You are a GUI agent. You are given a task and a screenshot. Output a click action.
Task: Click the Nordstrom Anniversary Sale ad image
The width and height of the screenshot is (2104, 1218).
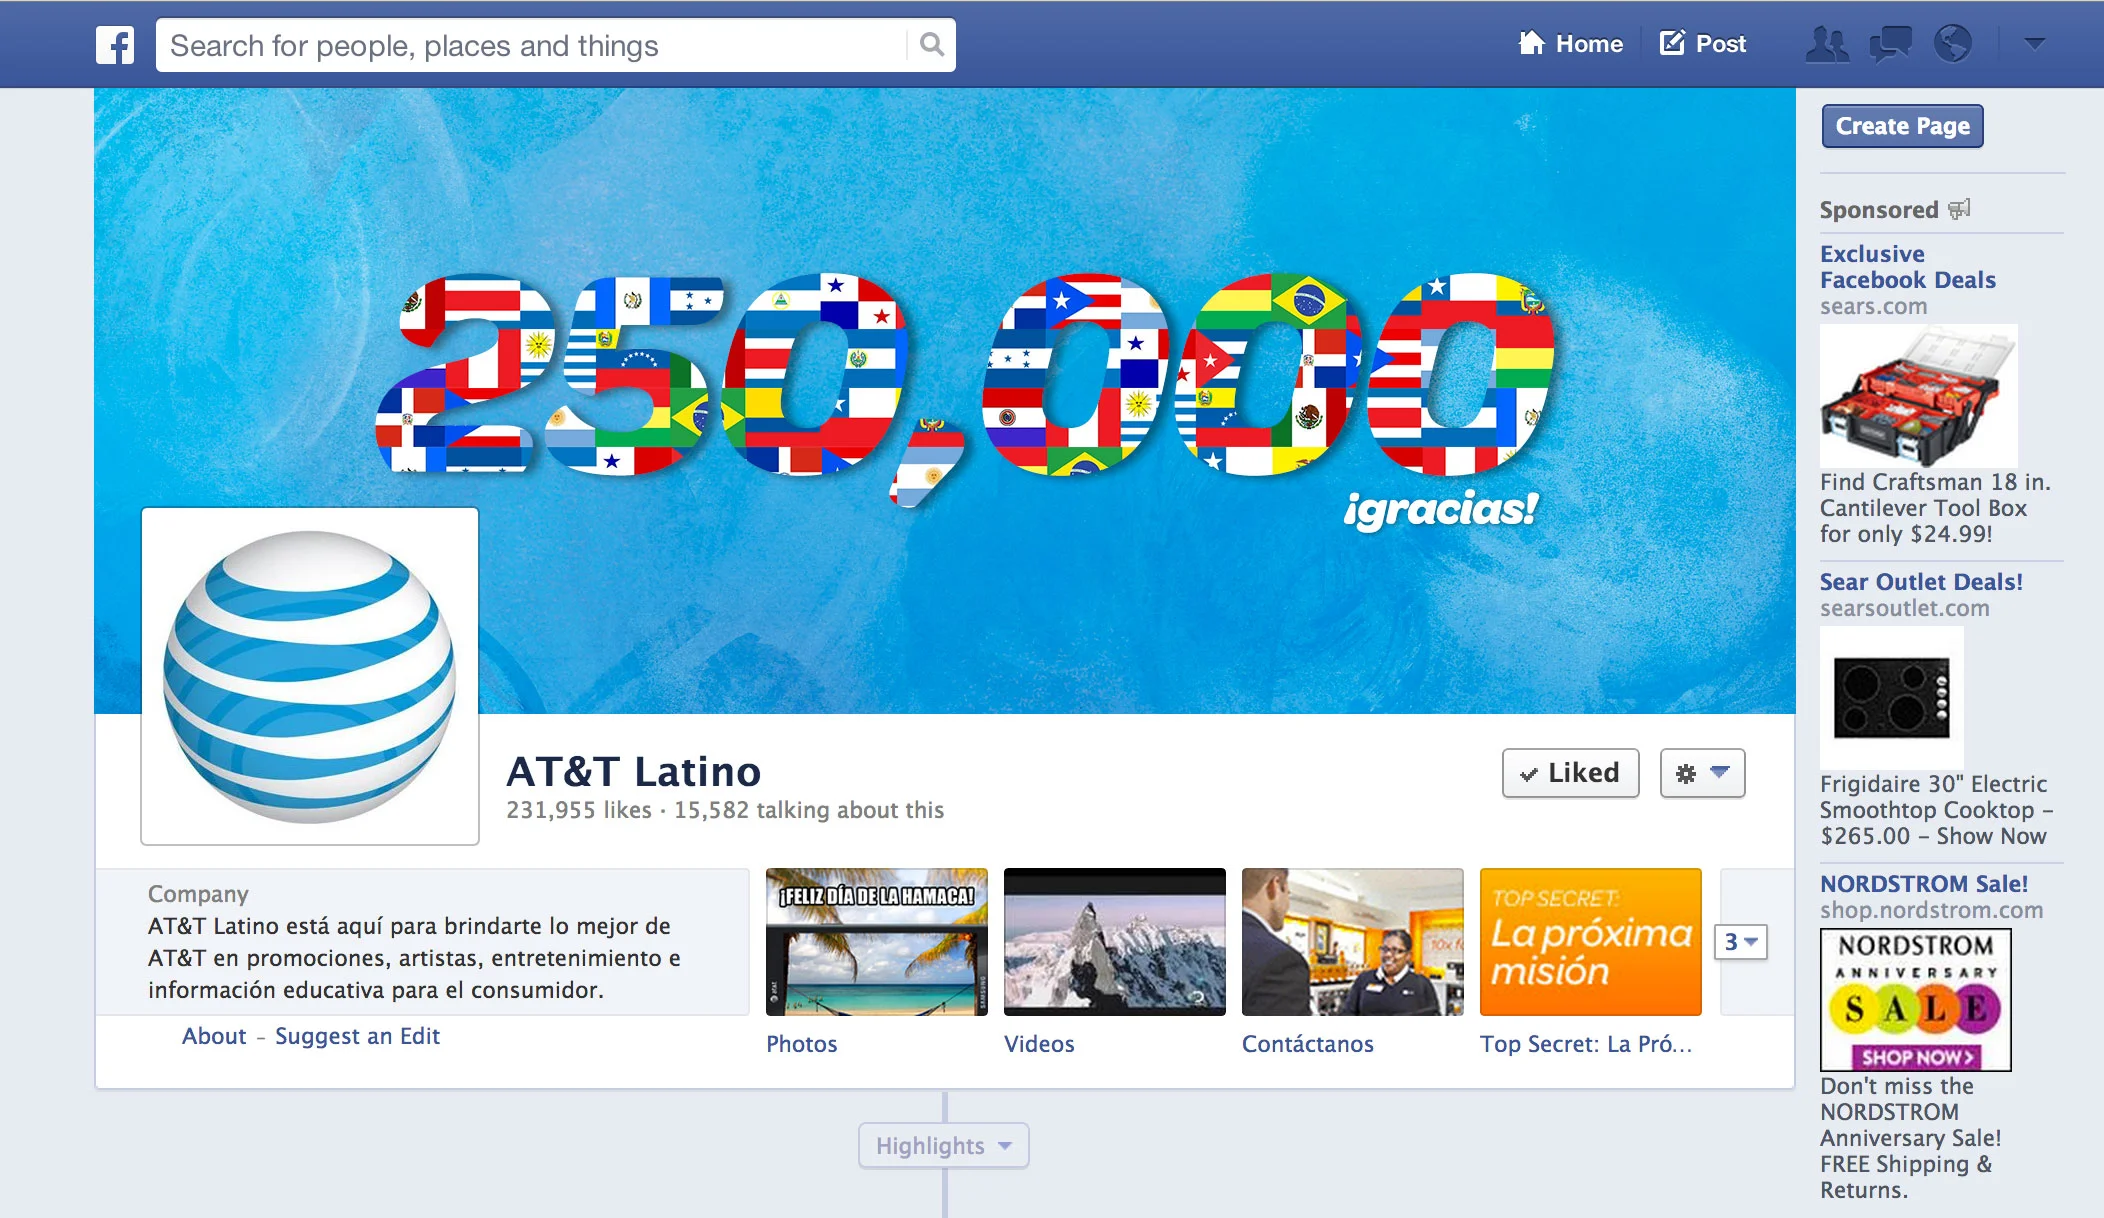coord(1916,1000)
